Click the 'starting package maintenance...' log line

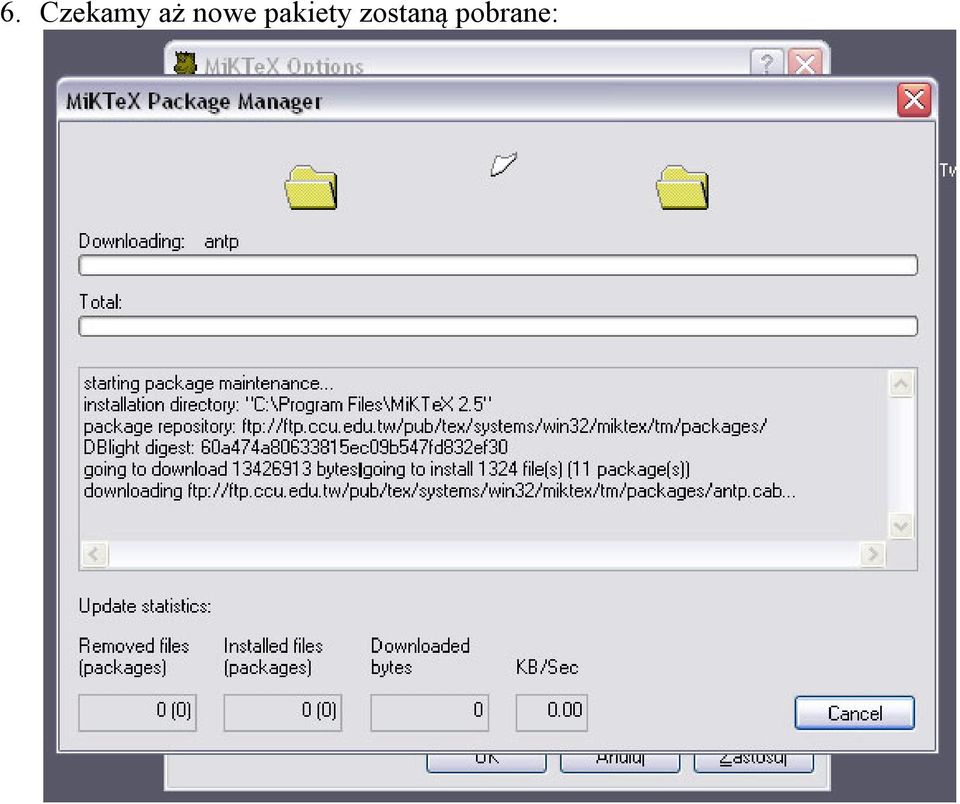coord(208,383)
